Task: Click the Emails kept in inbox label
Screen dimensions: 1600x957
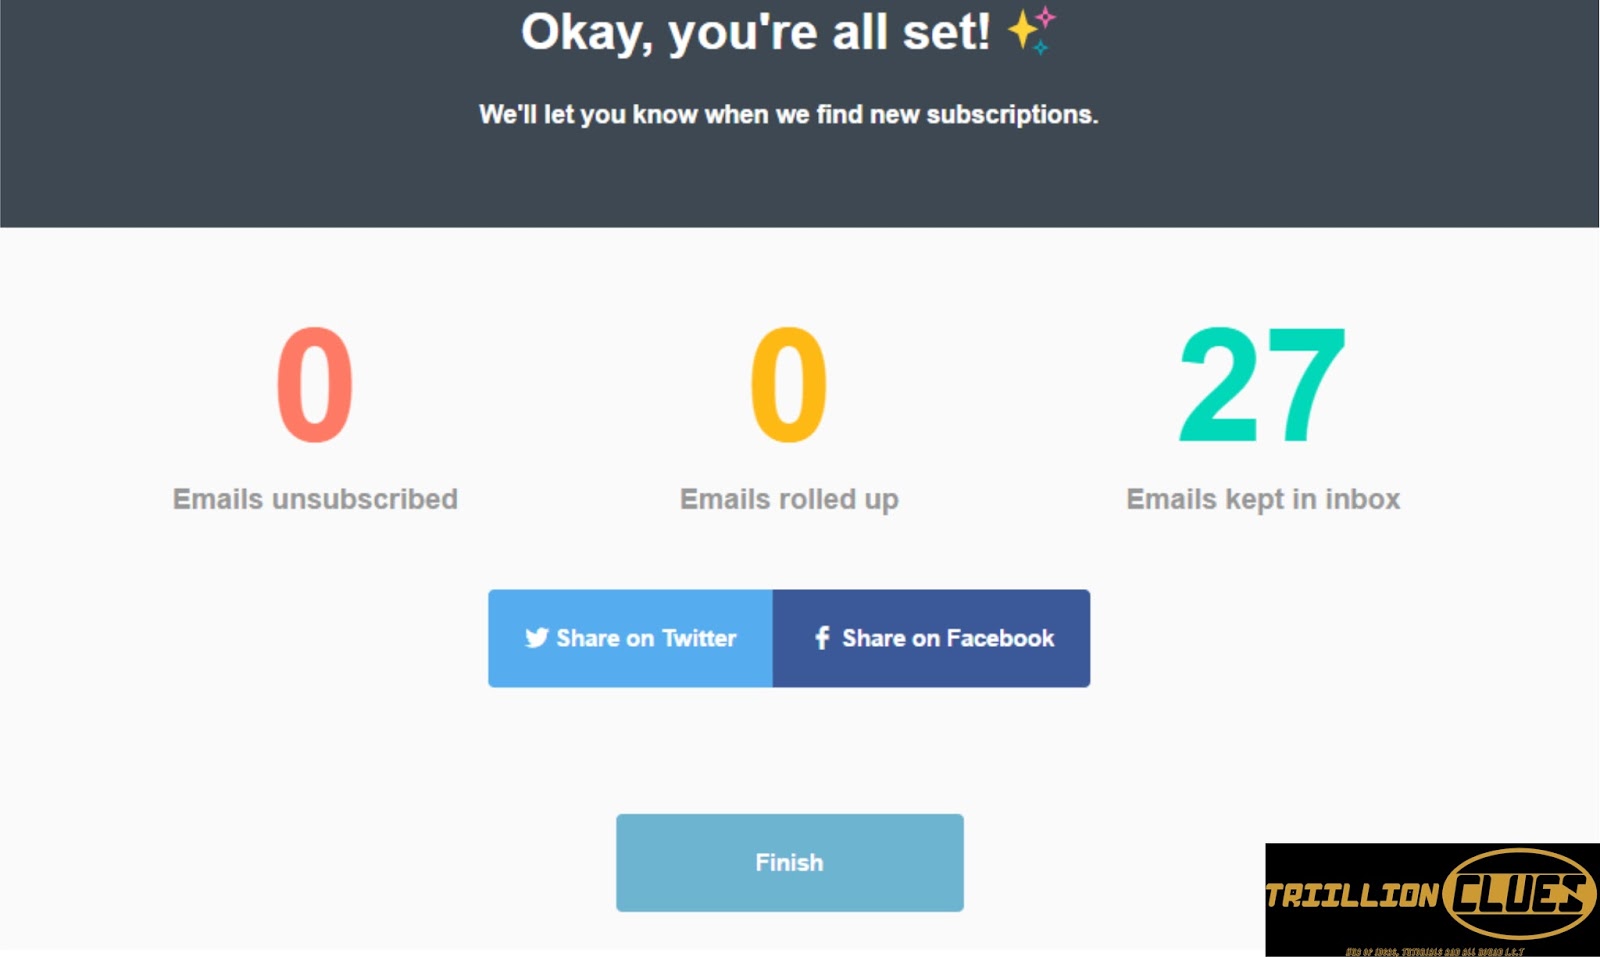Action: pyautogui.click(x=1263, y=499)
